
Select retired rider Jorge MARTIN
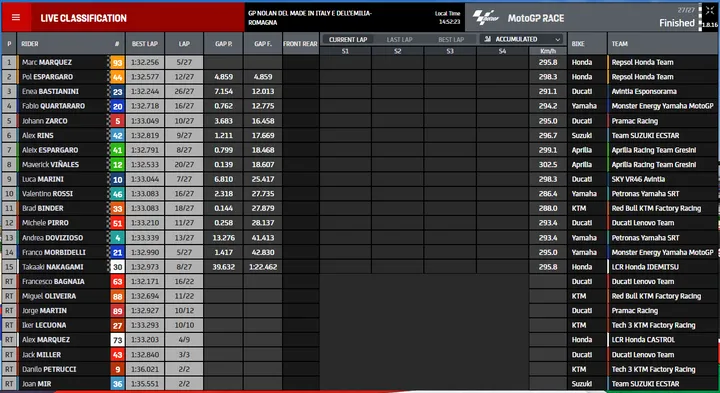[44, 311]
